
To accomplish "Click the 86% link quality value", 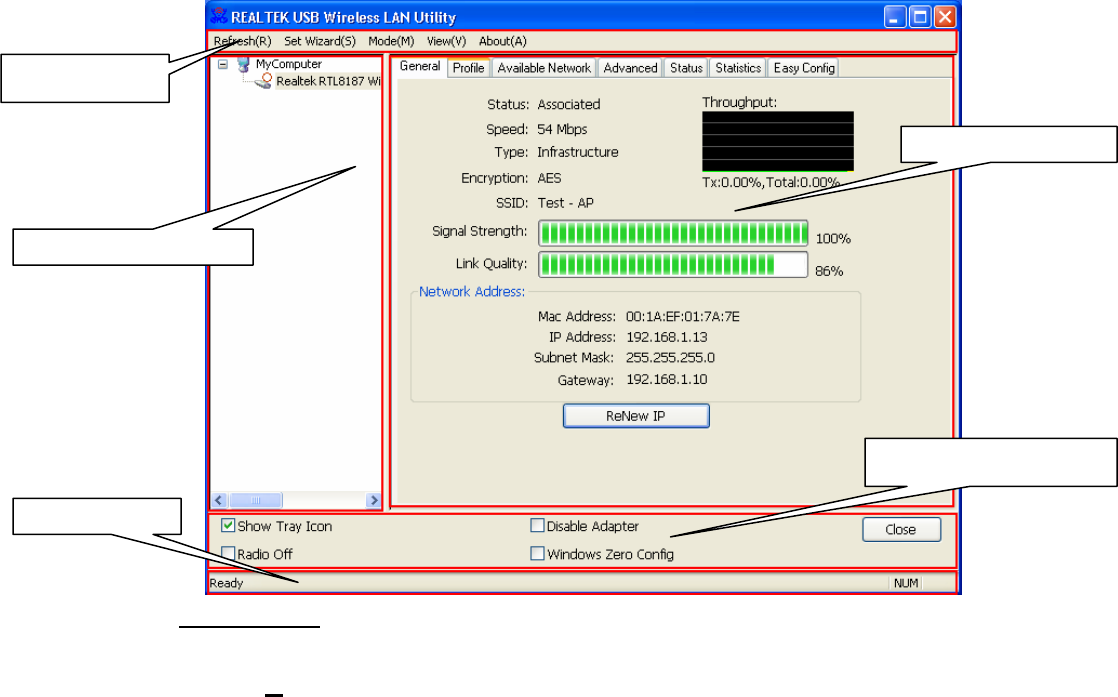I will [829, 272].
